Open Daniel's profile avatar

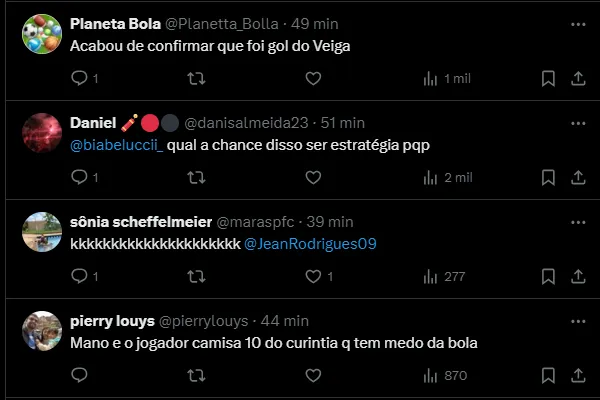tap(41, 133)
